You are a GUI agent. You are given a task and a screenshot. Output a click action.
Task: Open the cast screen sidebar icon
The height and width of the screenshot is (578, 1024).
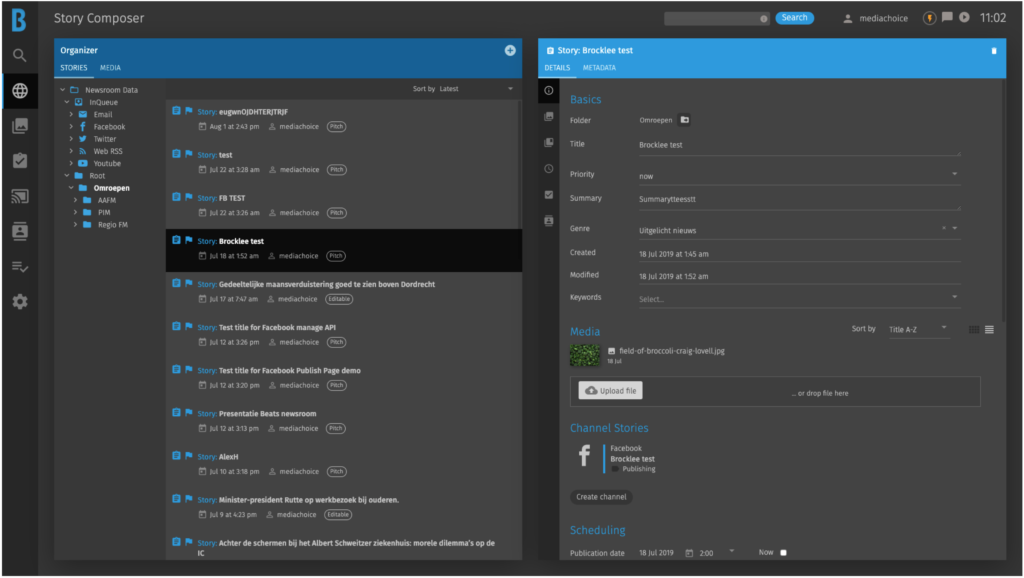click(x=20, y=196)
